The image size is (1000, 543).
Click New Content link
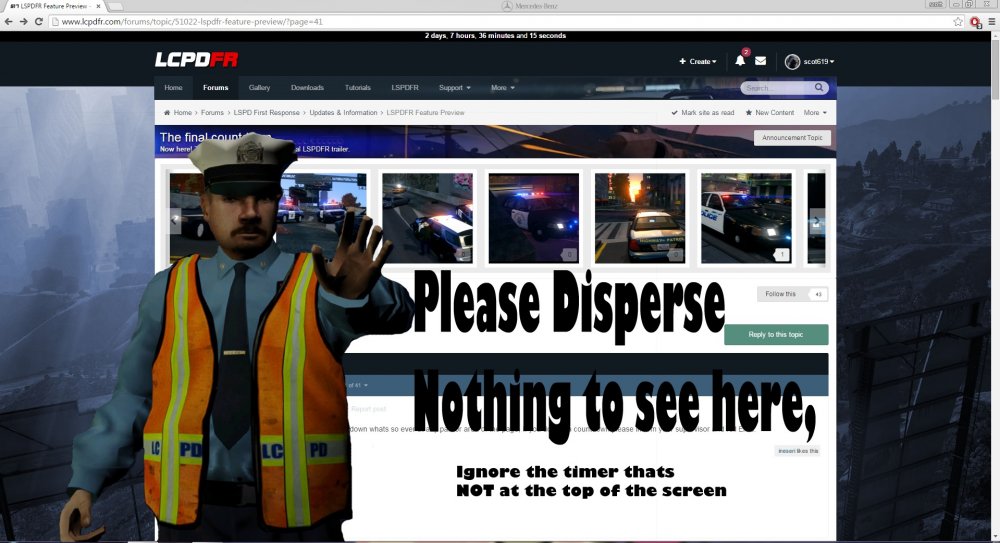(770, 112)
